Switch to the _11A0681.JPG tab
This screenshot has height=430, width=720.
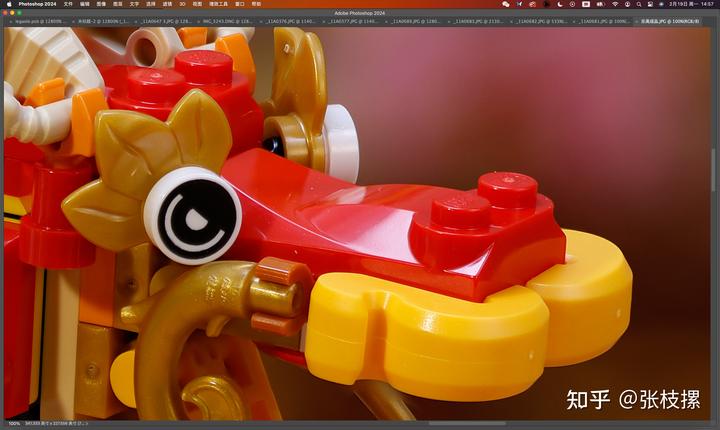click(604, 21)
